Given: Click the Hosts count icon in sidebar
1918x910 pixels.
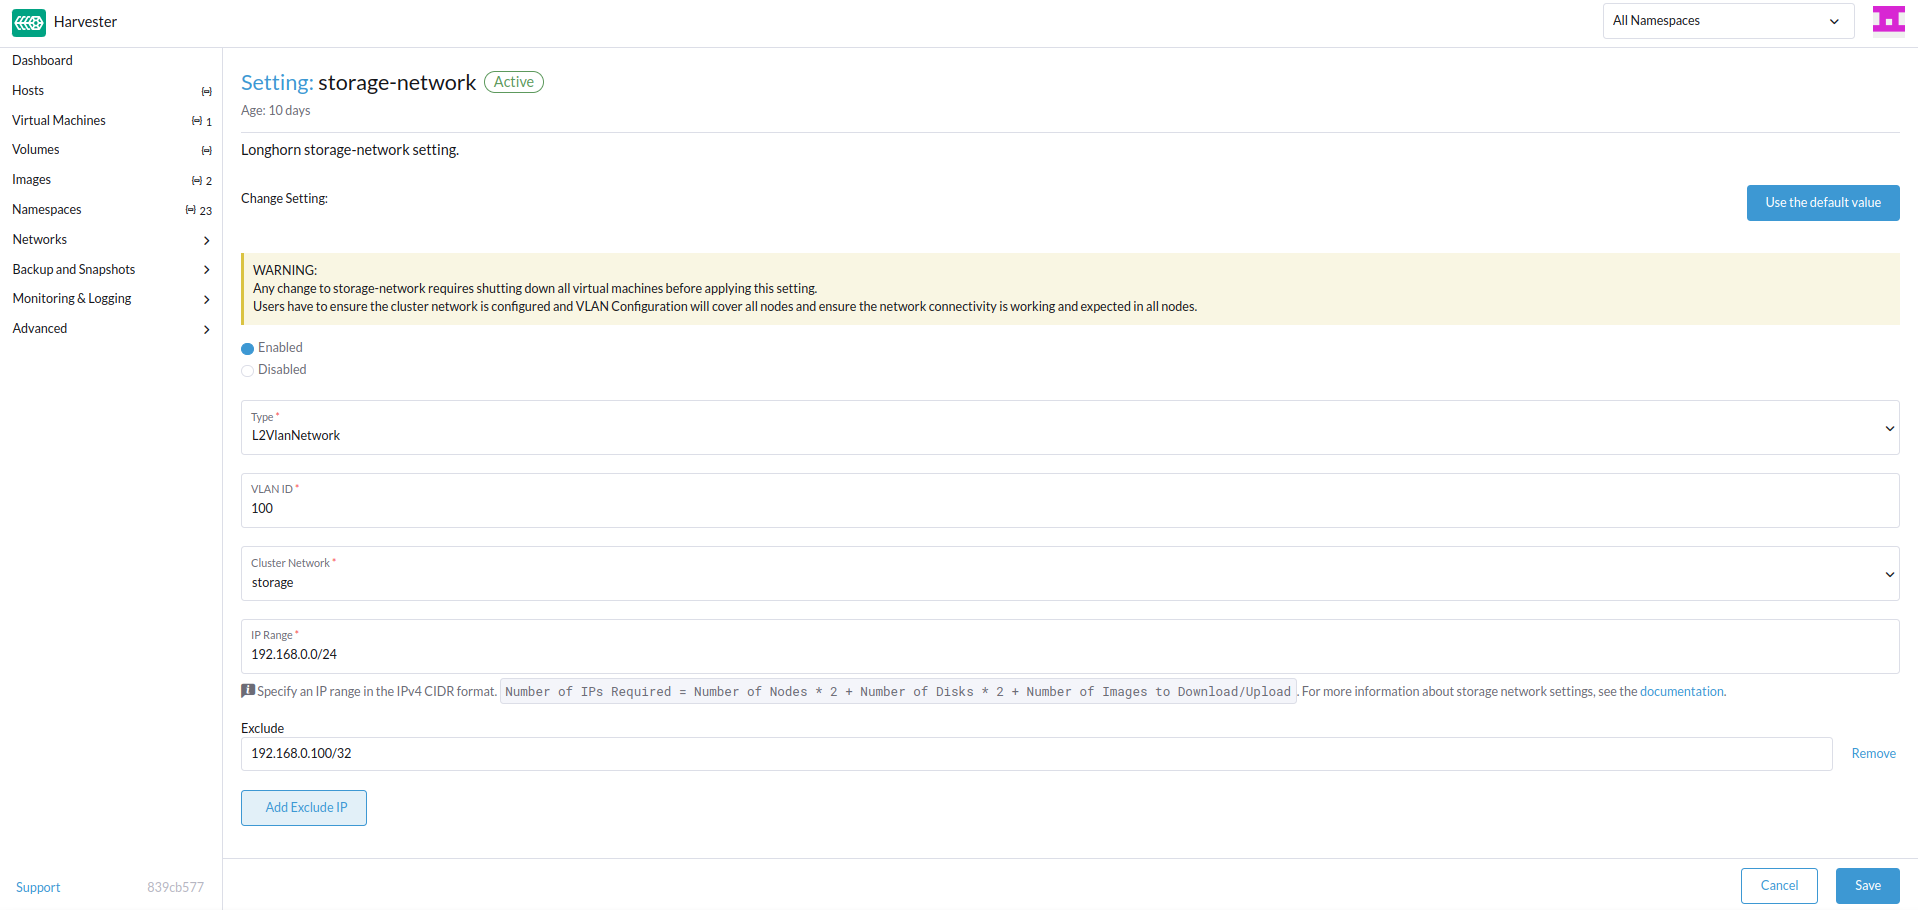Looking at the screenshot, I should [x=206, y=92].
